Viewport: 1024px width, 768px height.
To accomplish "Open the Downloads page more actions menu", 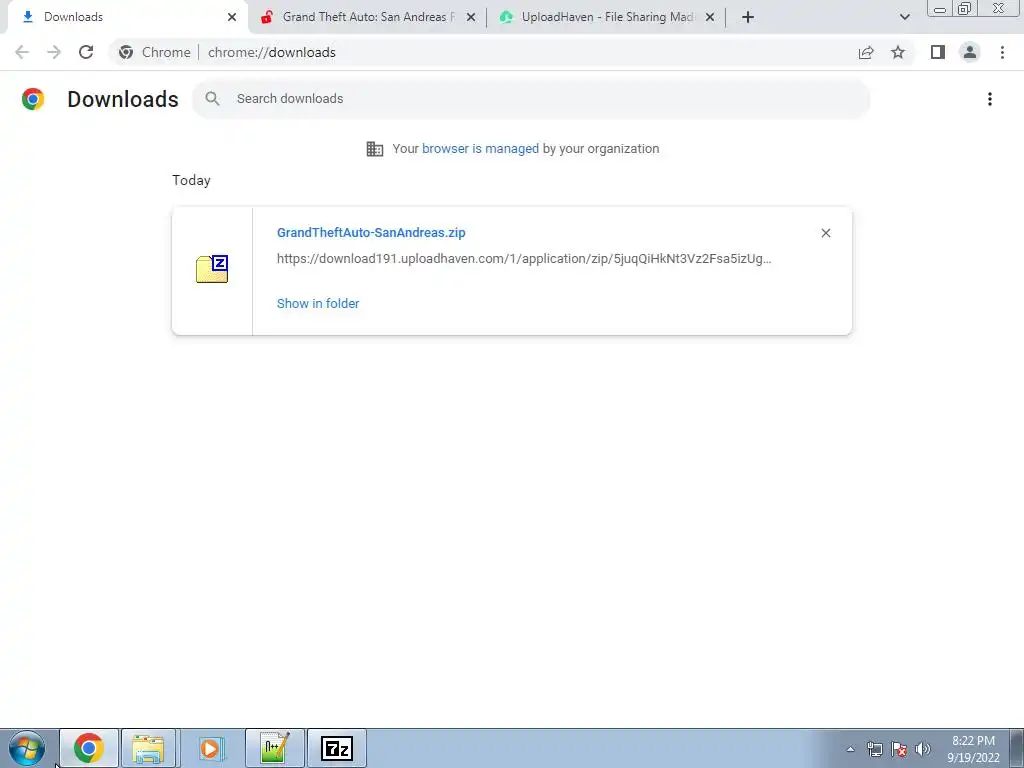I will tap(990, 99).
